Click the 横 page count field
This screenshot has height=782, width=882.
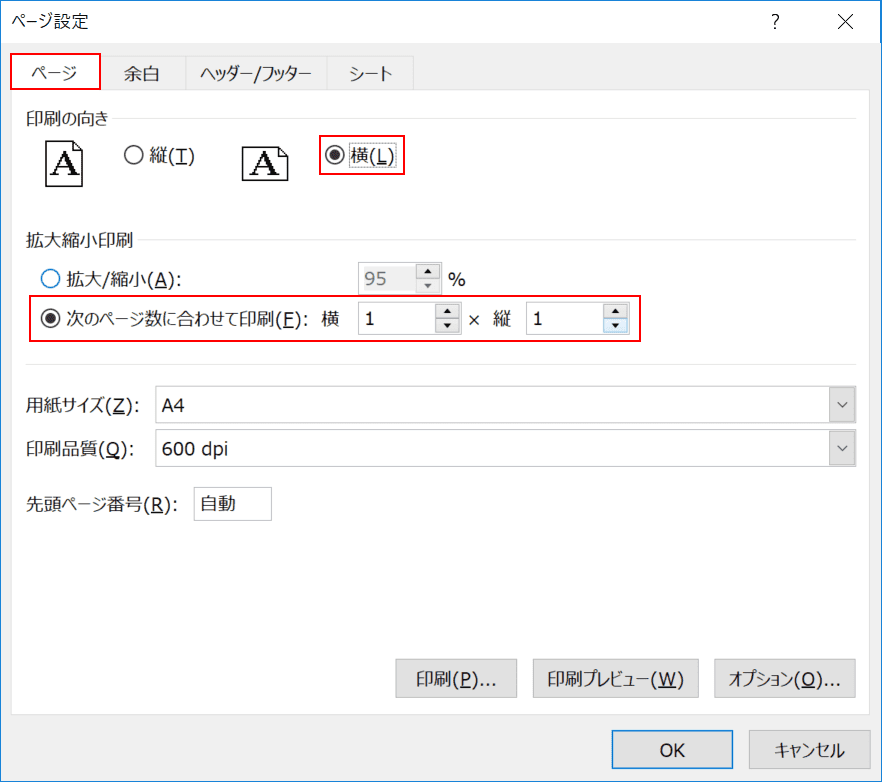point(397,319)
